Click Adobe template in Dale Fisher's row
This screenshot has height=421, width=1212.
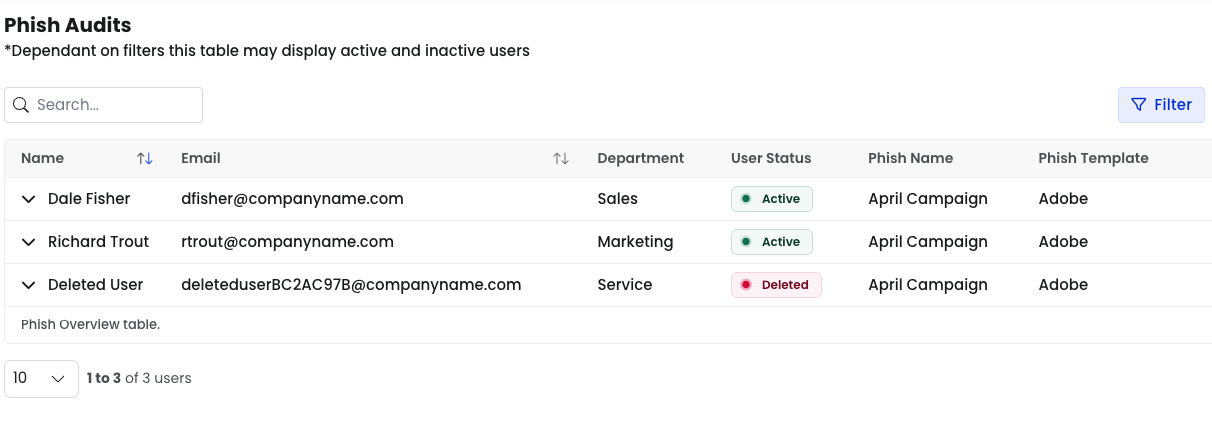[1063, 199]
